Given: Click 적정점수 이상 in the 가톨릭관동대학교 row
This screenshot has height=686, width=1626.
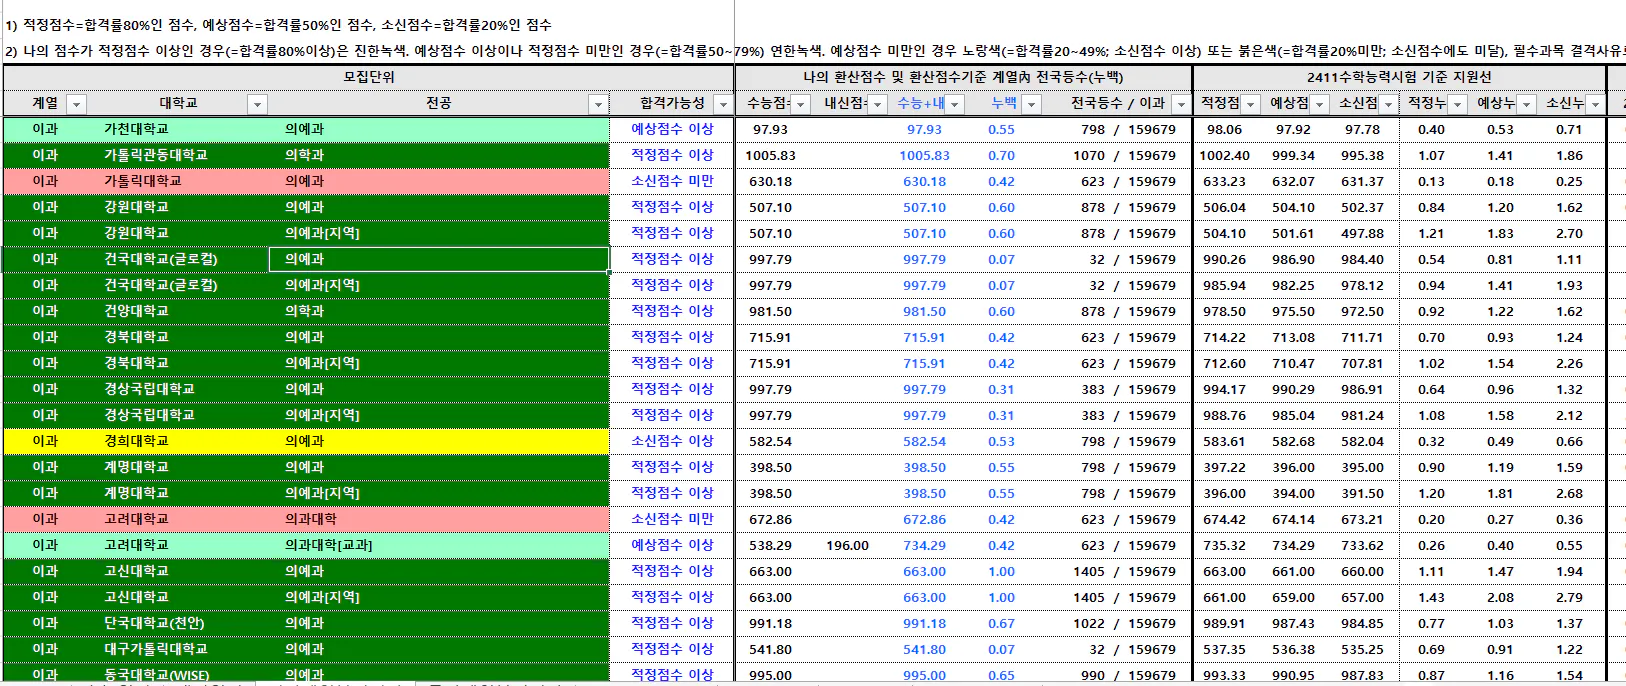Looking at the screenshot, I should tap(672, 155).
